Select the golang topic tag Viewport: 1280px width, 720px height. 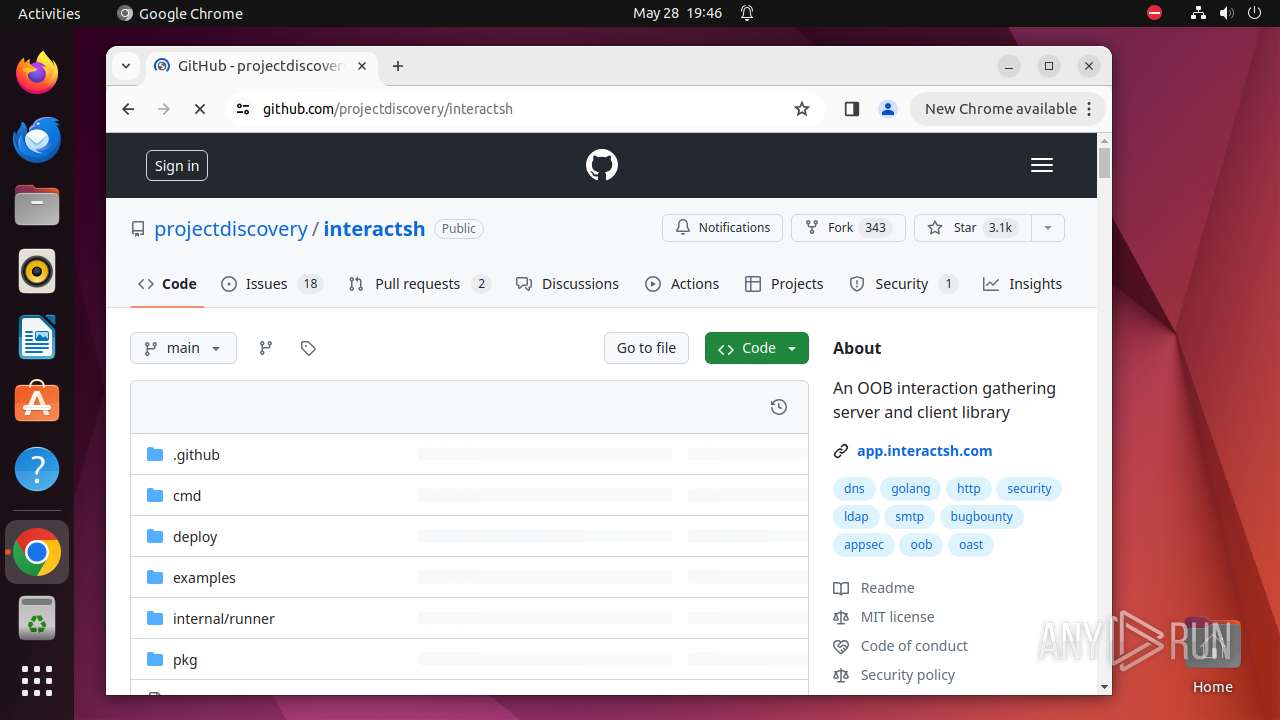pyautogui.click(x=910, y=489)
